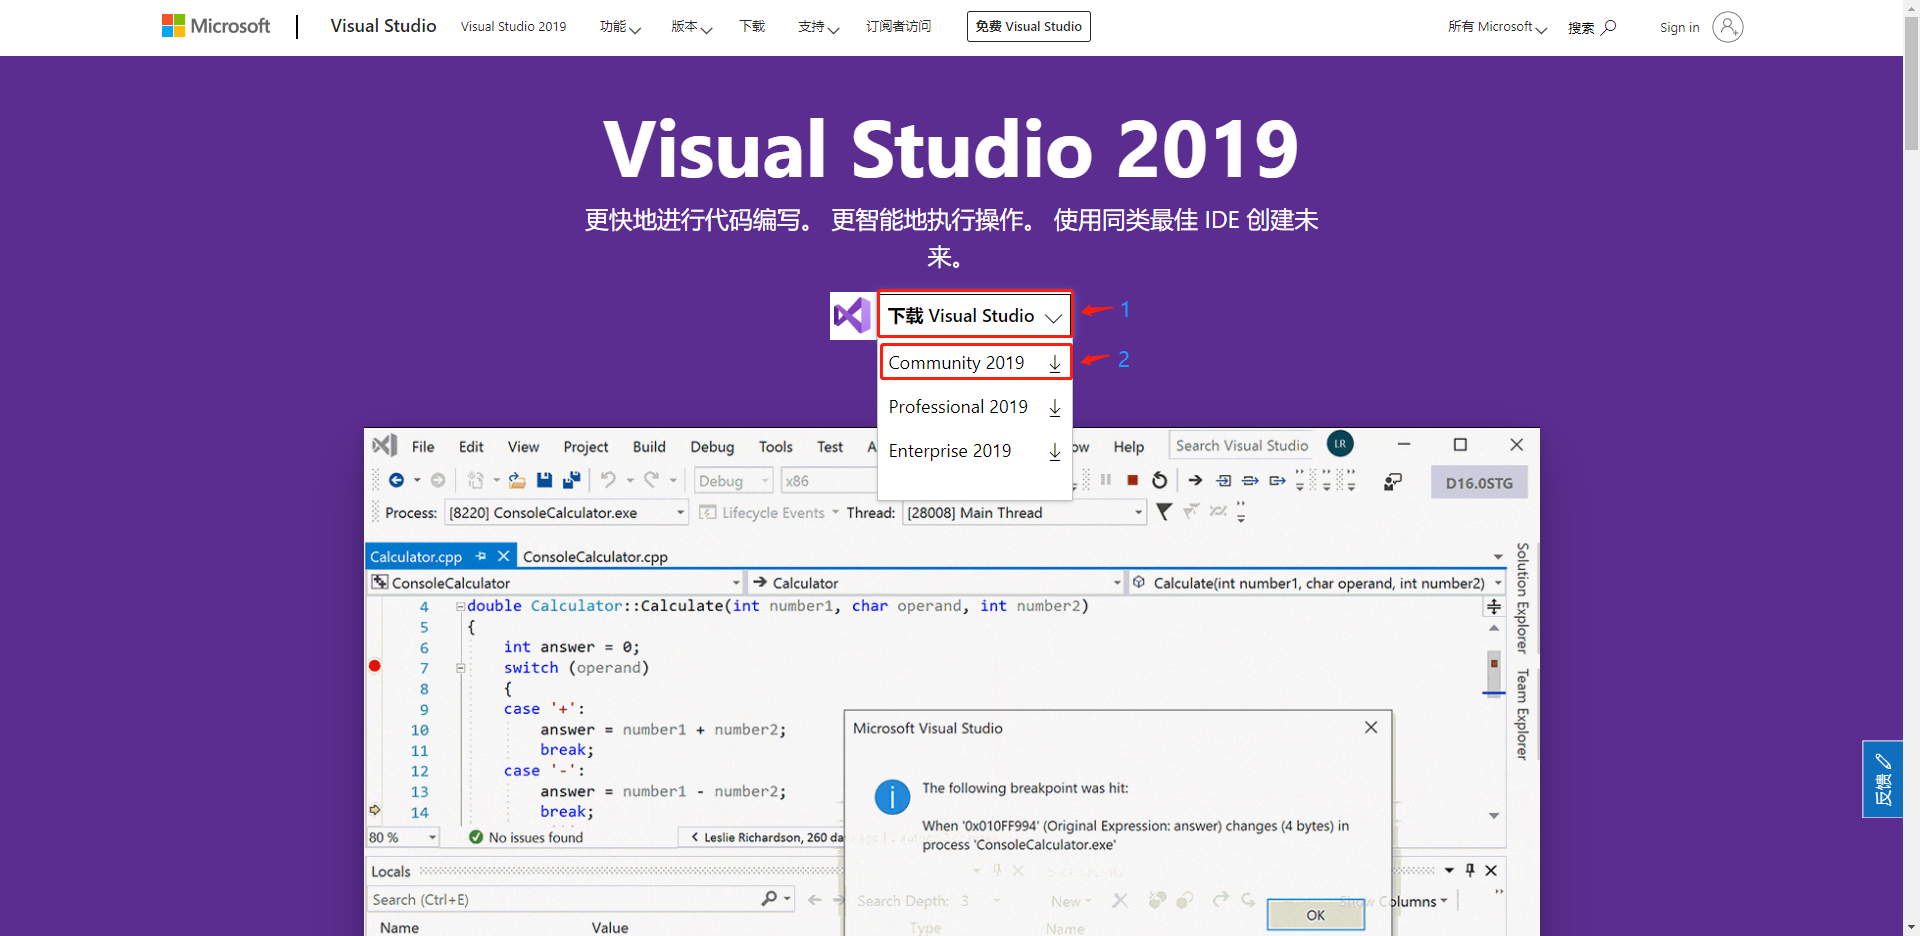The width and height of the screenshot is (1920, 936).
Task: Open the Debug configuration dropdown
Action: pos(733,481)
